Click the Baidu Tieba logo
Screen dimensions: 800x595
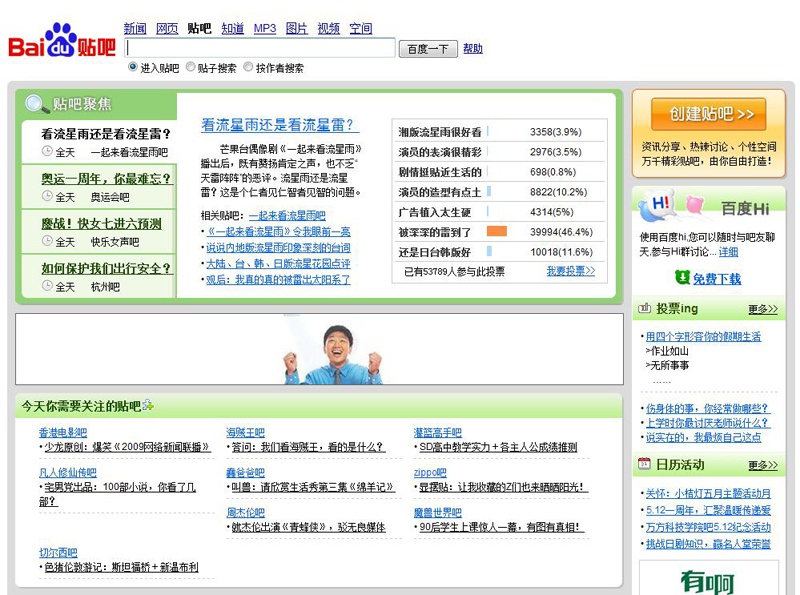(x=62, y=41)
